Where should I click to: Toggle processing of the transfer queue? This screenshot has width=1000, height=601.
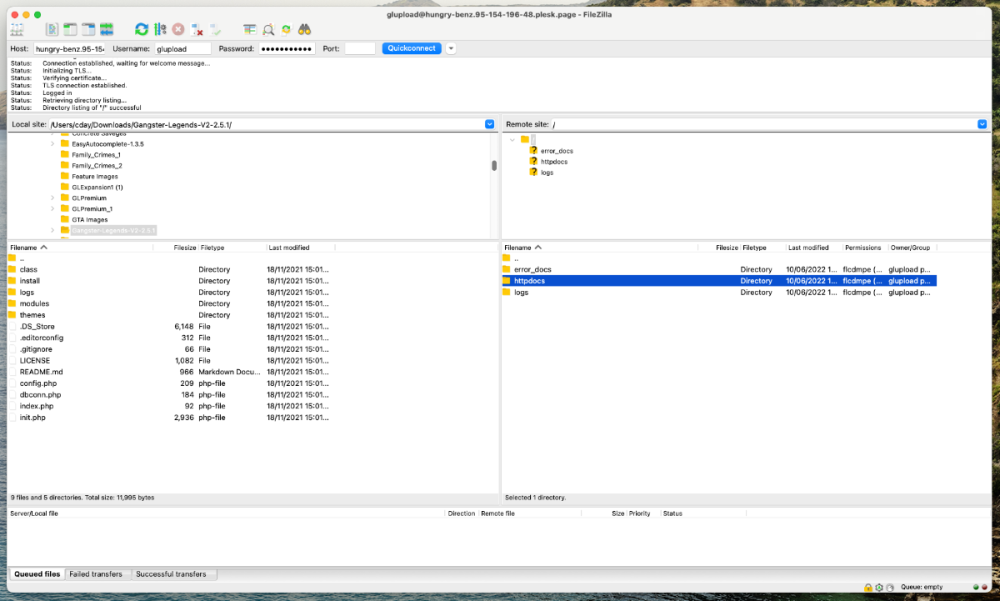coord(160,30)
